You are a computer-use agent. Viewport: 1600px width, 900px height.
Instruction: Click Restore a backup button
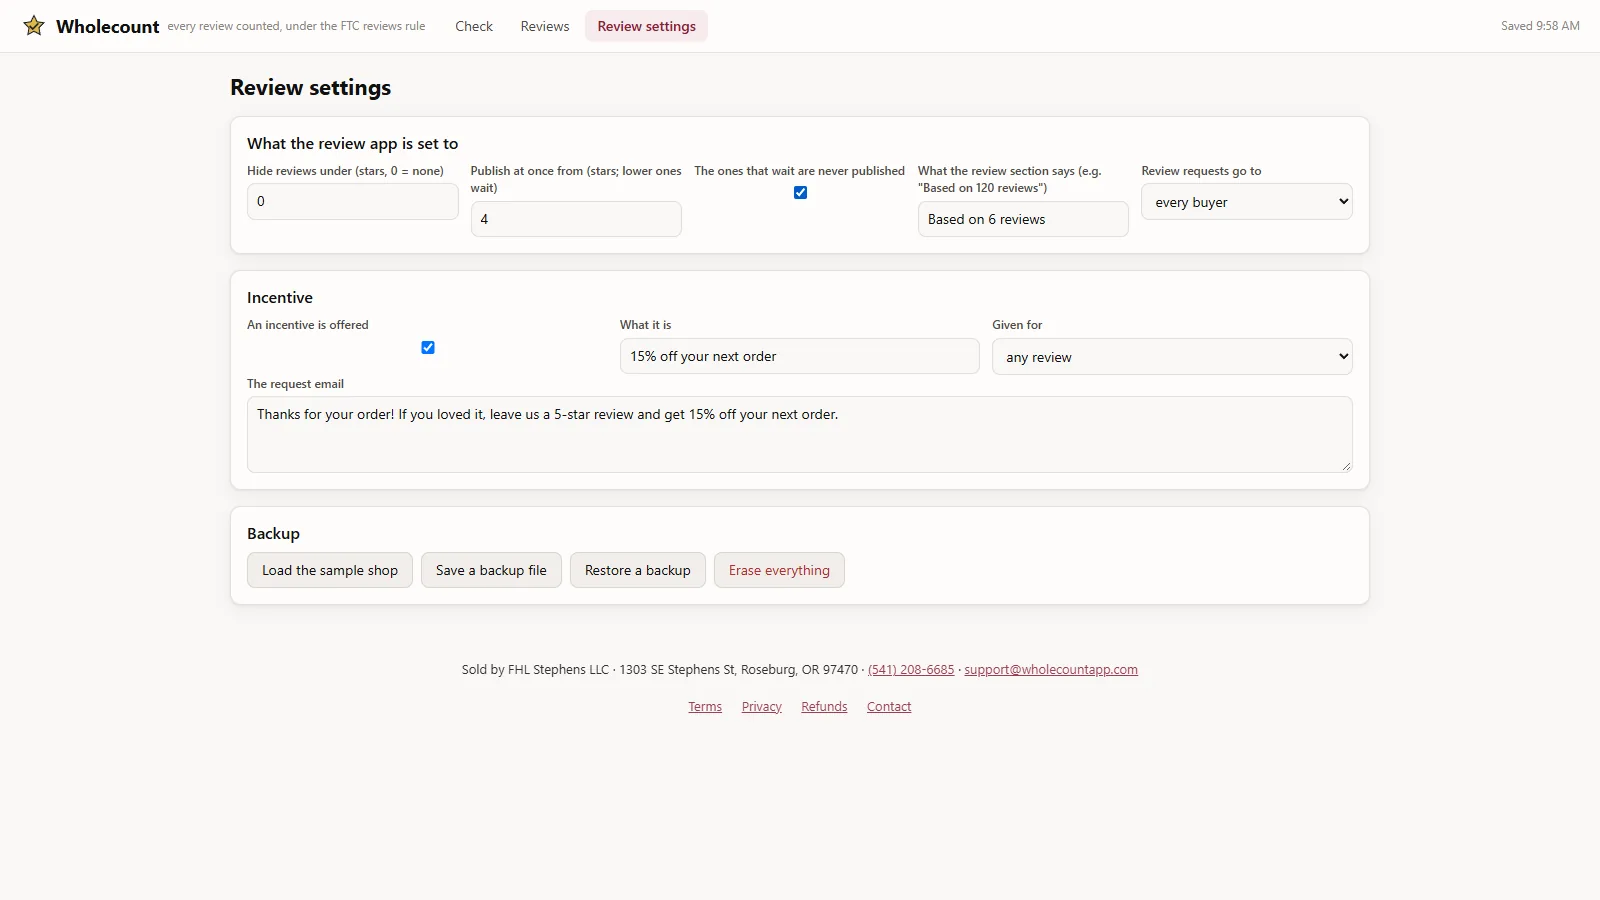click(638, 570)
